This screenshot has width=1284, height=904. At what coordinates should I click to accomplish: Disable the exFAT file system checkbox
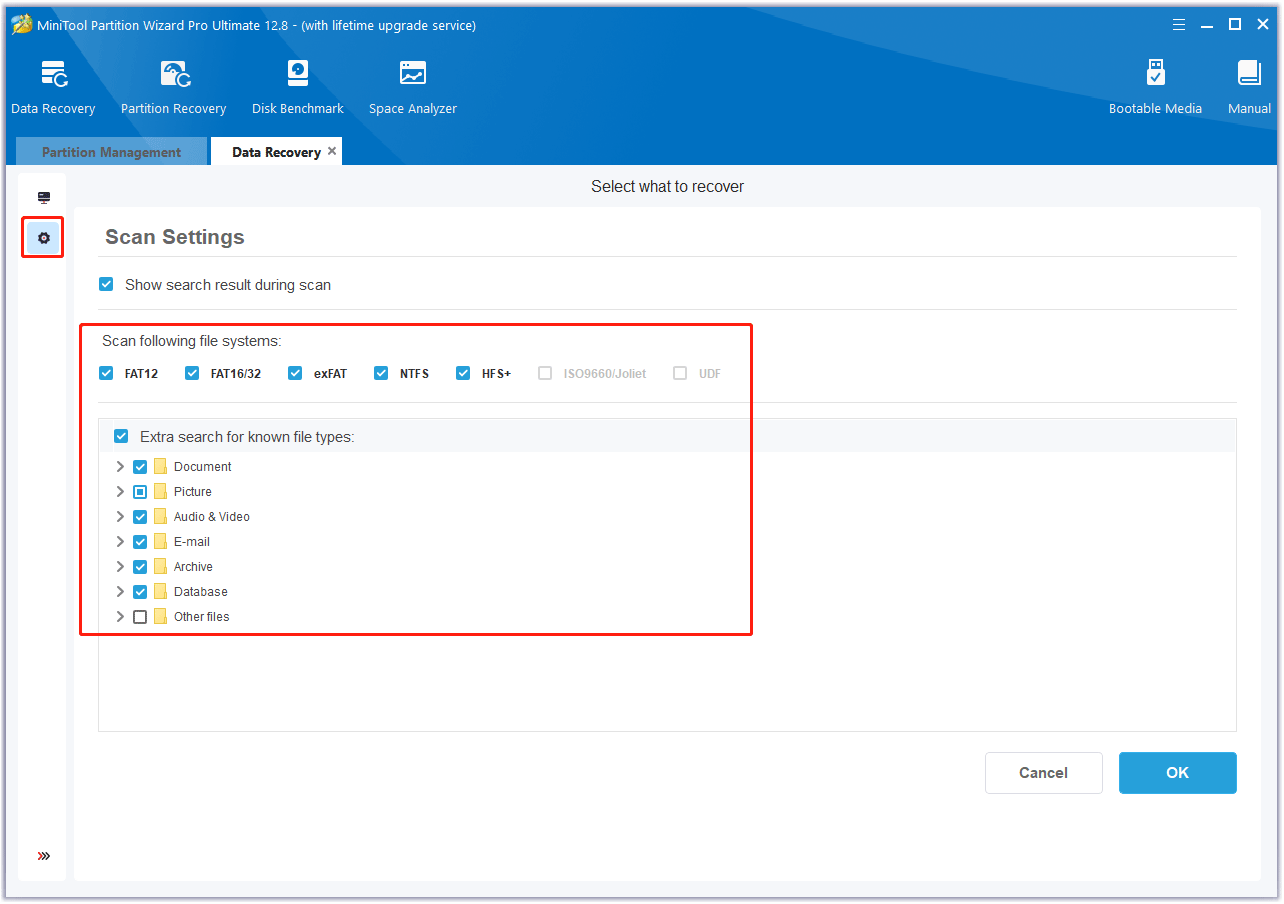pos(295,374)
